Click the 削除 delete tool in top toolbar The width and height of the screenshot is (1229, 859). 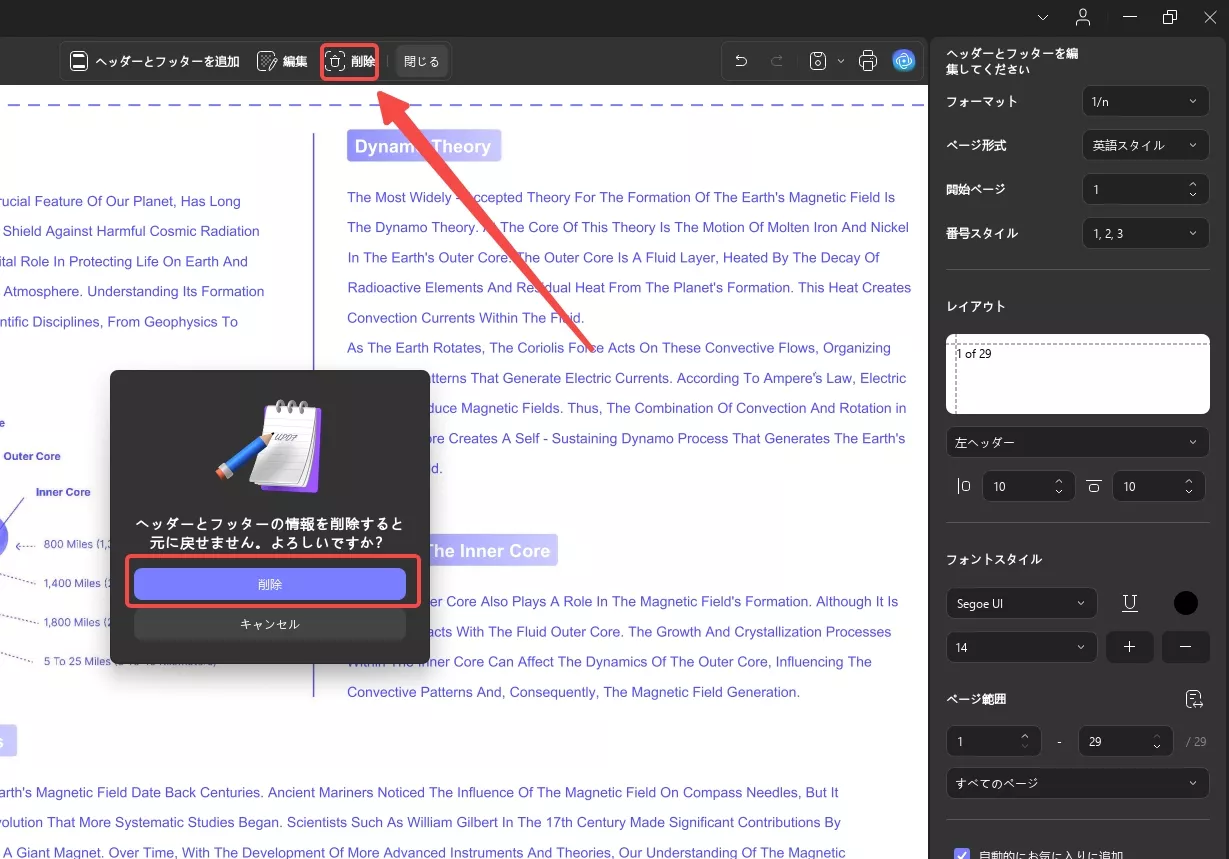350,62
